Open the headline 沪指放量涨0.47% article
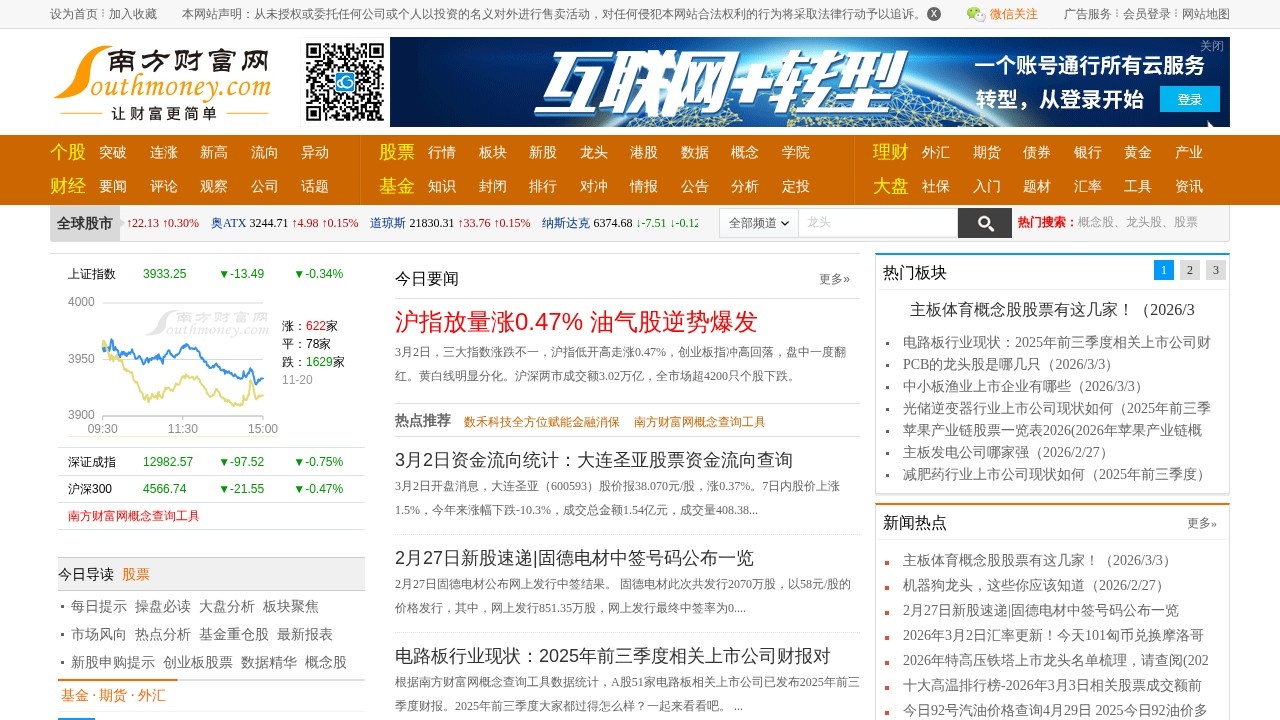Viewport: 1280px width, 720px height. click(x=575, y=322)
